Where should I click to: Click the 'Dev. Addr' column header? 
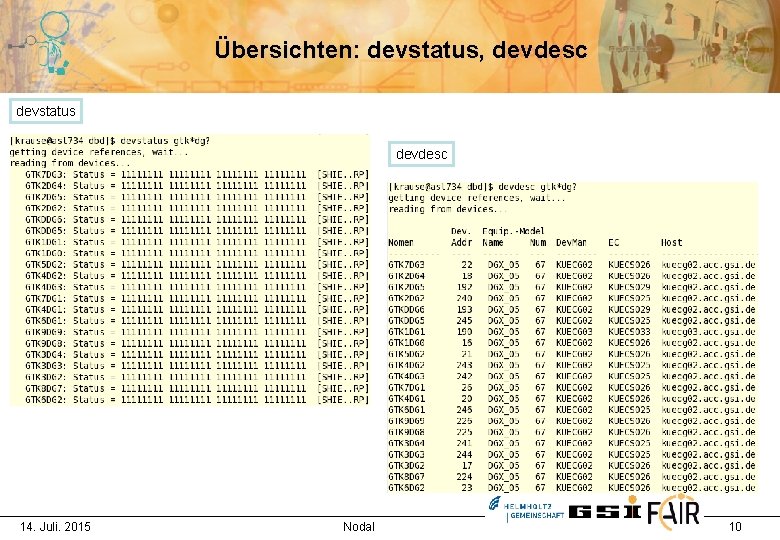tap(461, 237)
